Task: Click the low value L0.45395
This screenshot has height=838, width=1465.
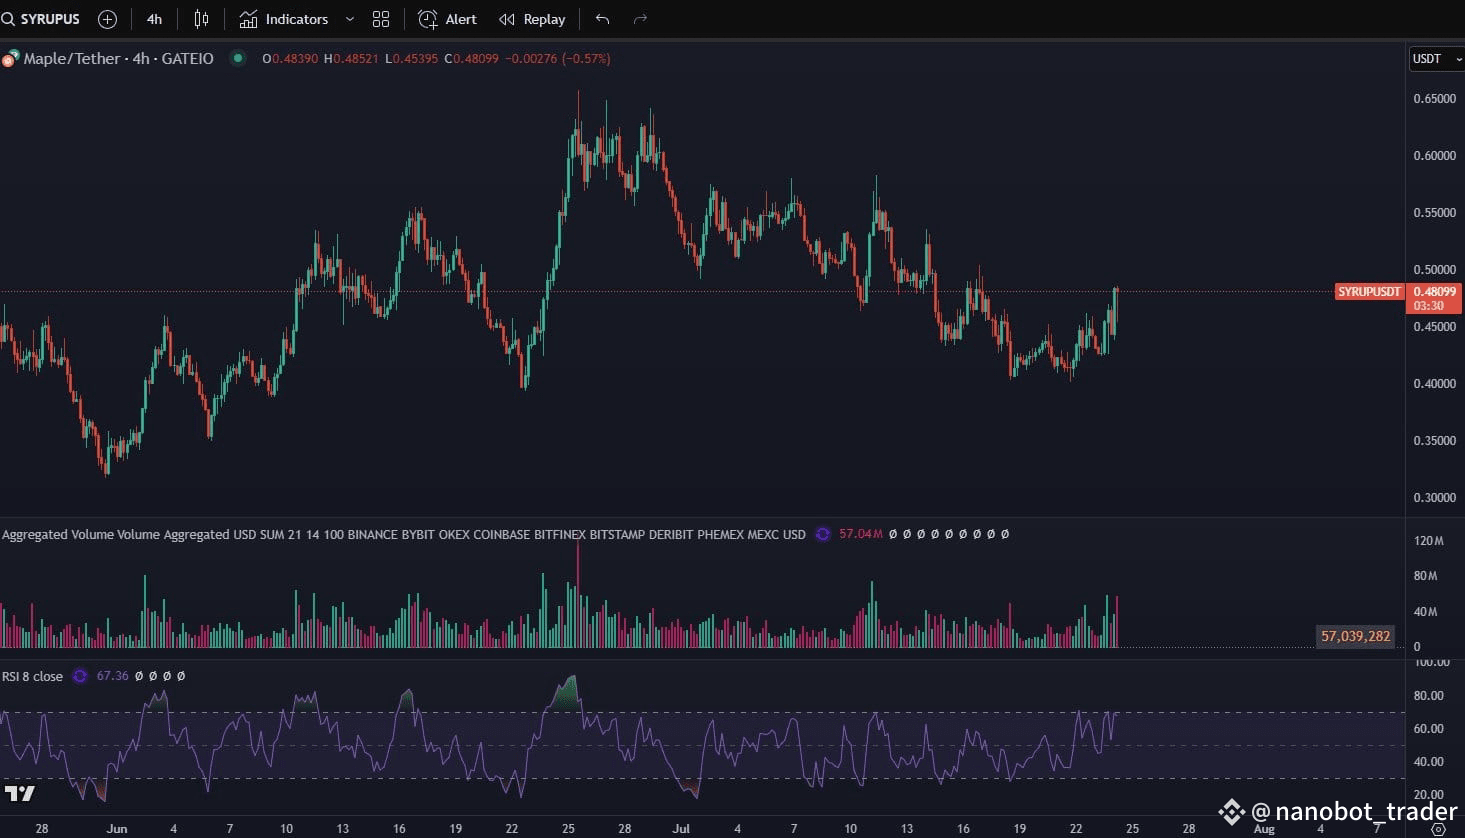Action: pos(412,58)
